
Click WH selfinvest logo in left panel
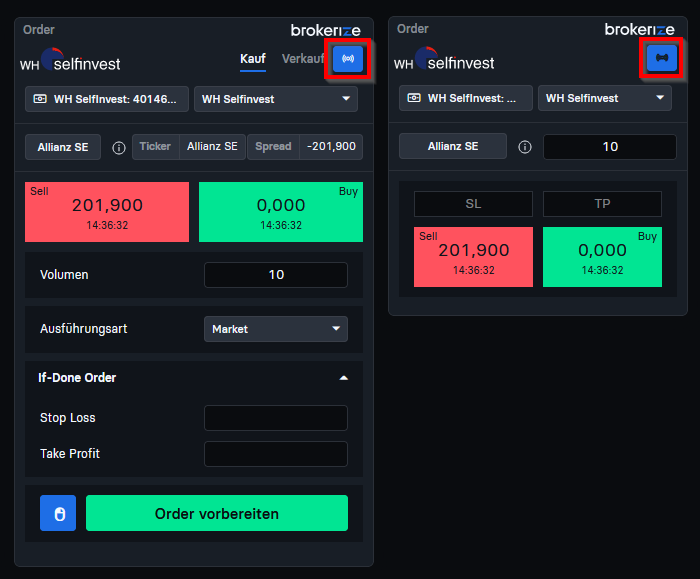click(x=70, y=61)
